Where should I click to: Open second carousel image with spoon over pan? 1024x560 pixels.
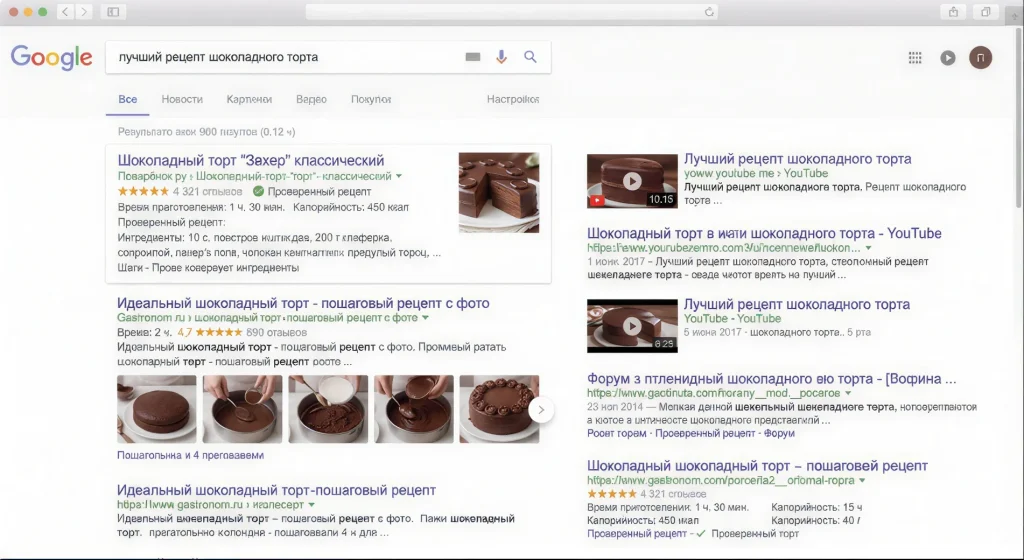click(x=242, y=409)
